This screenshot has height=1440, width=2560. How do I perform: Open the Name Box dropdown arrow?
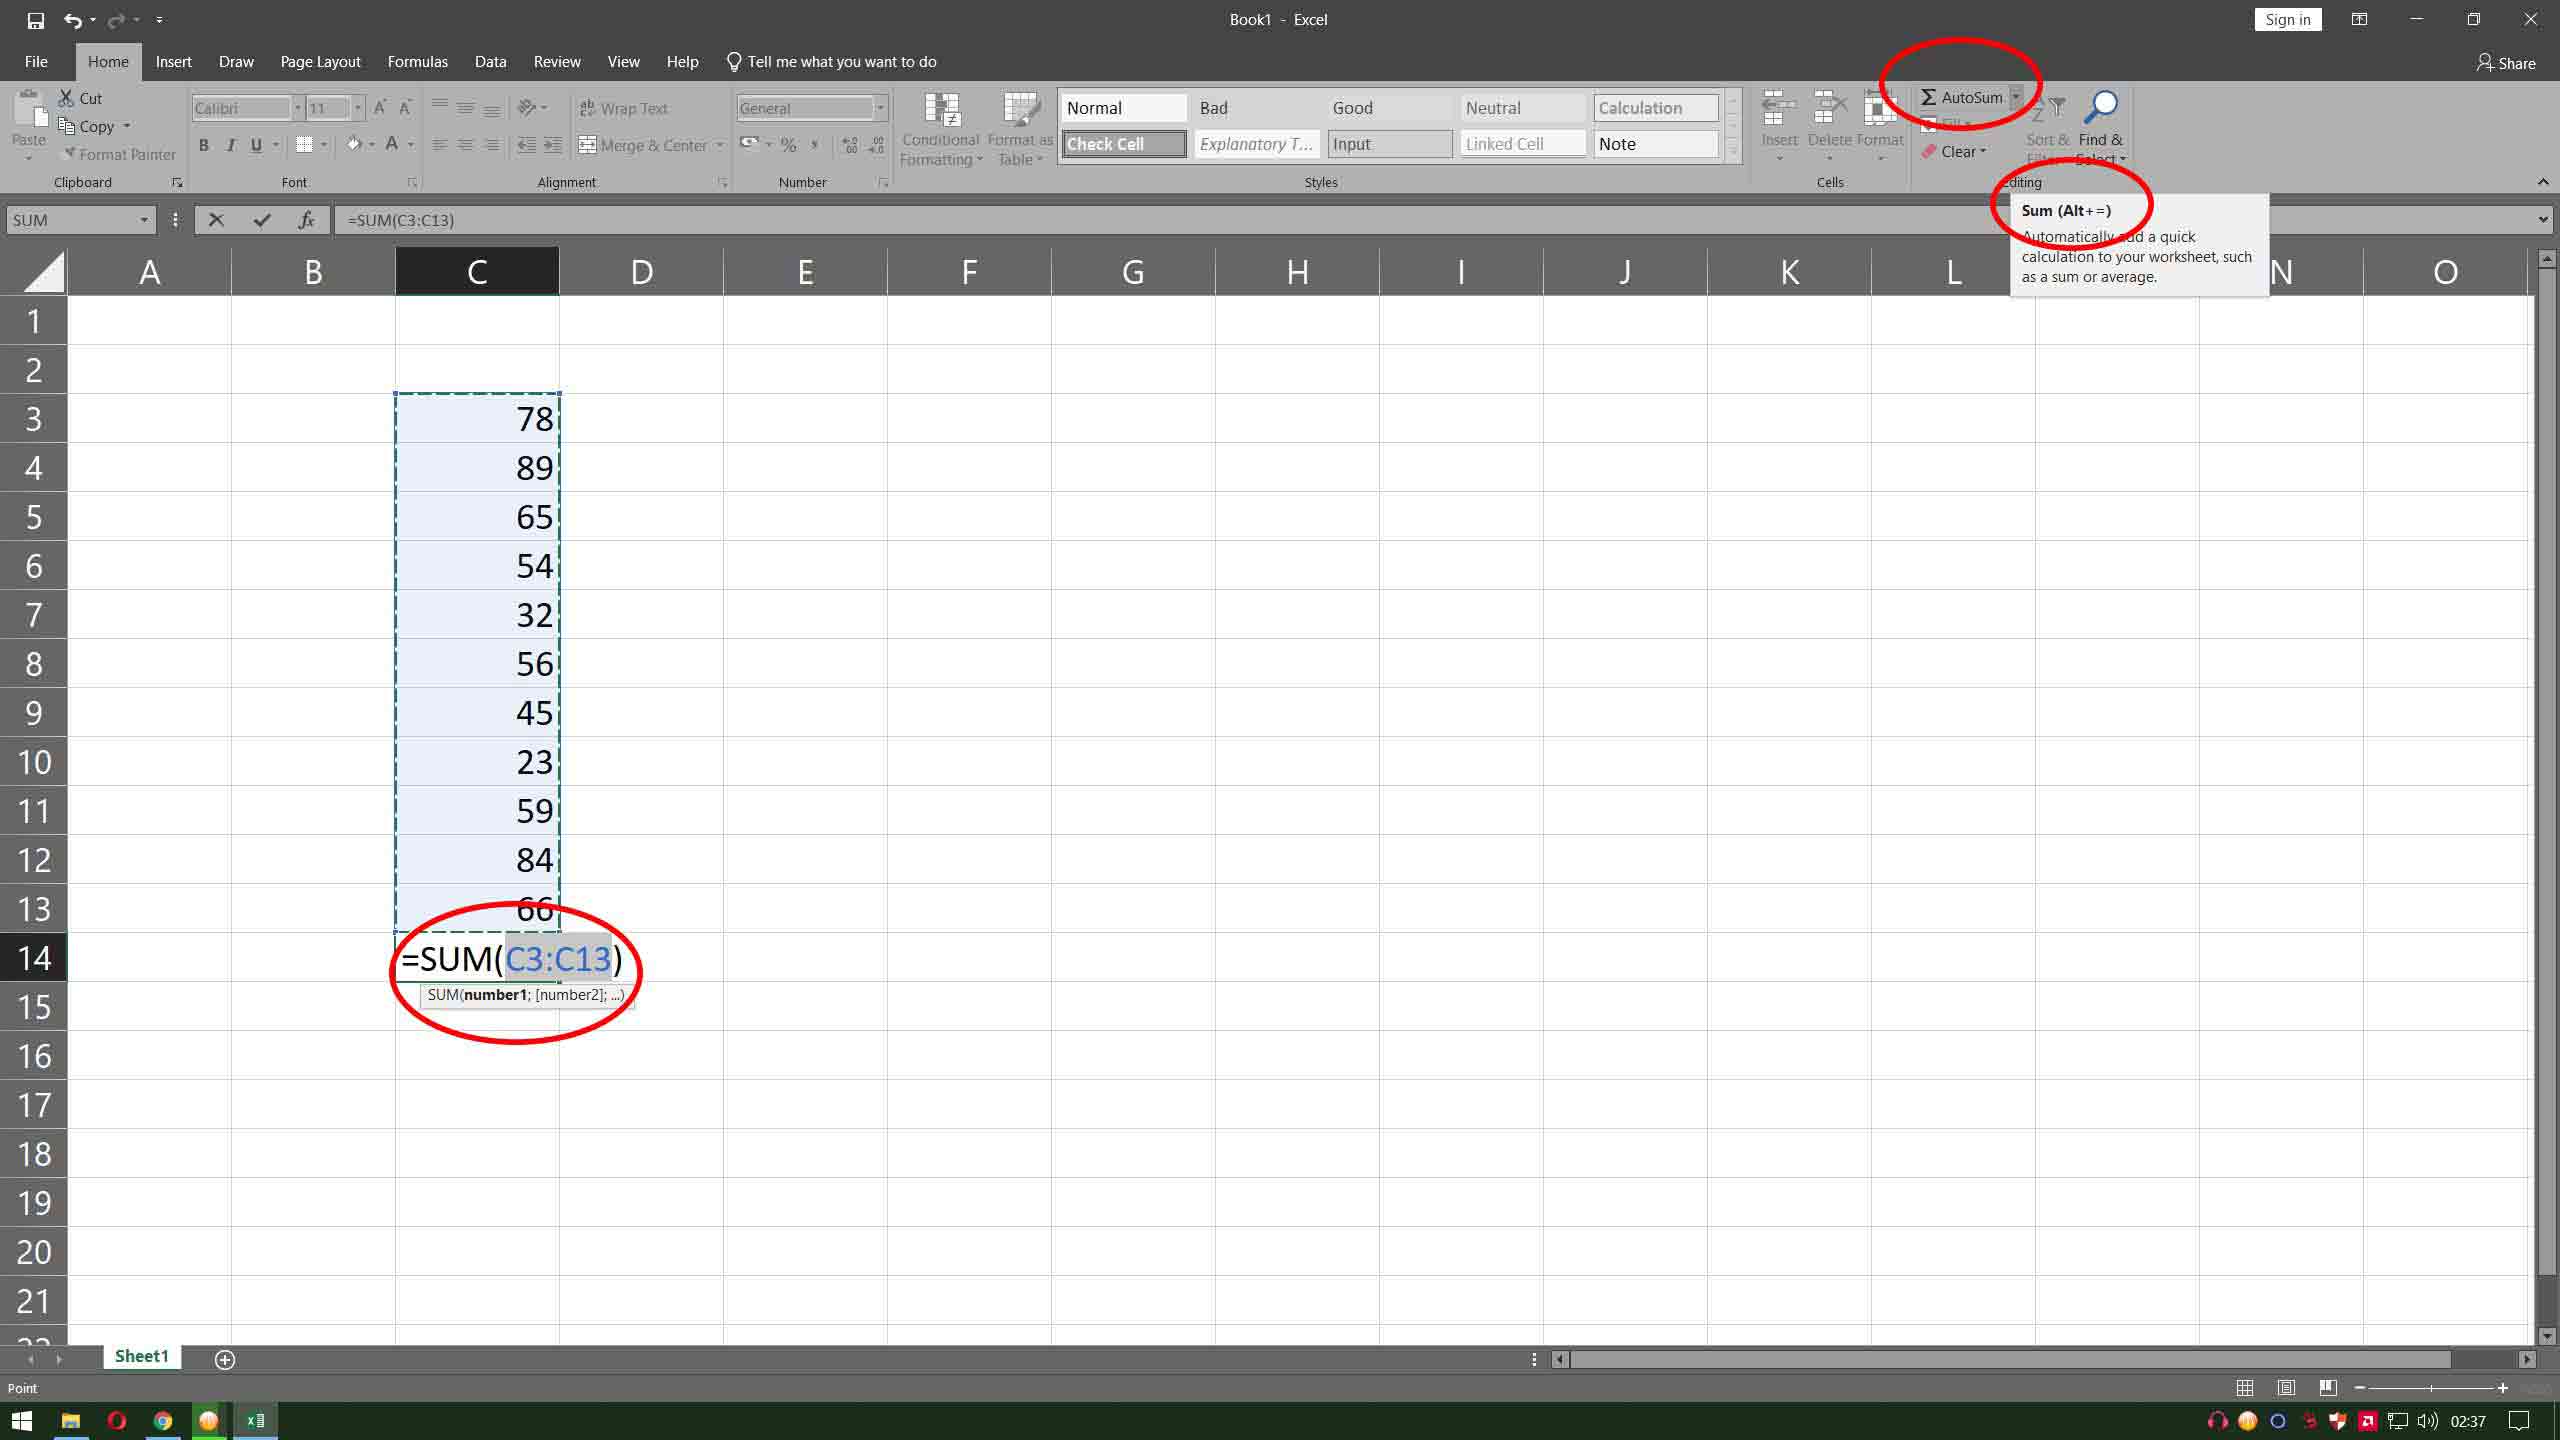[x=144, y=220]
